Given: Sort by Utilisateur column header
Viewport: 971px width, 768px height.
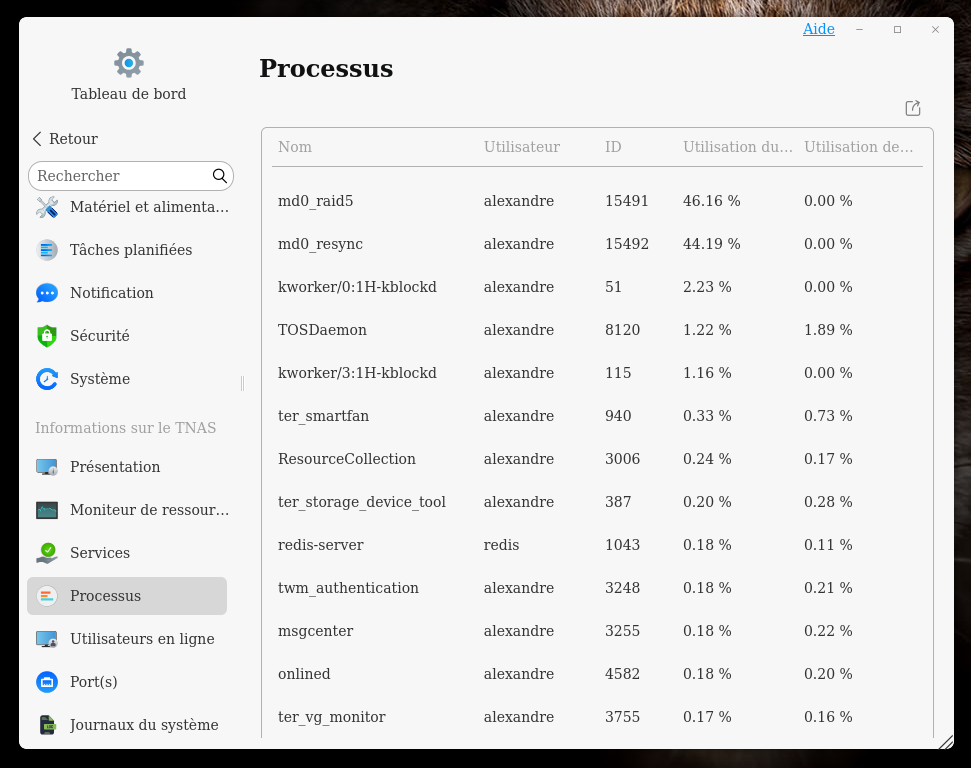Looking at the screenshot, I should pyautogui.click(x=521, y=147).
